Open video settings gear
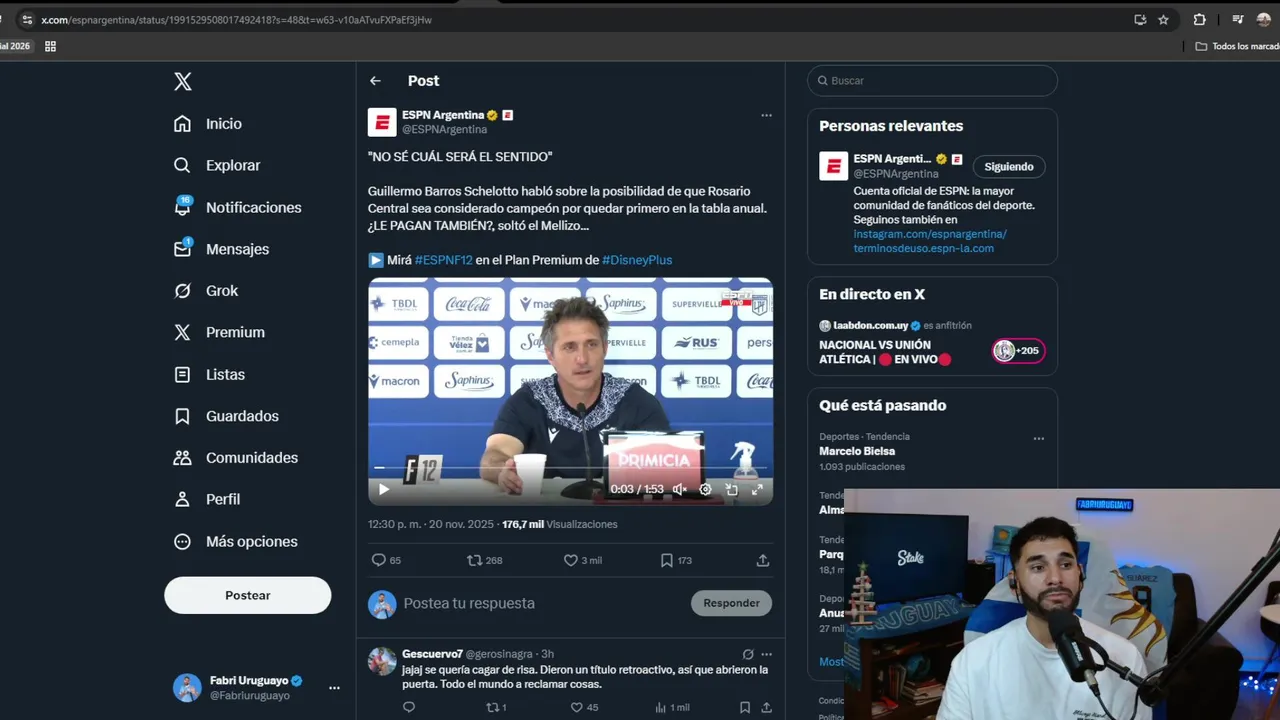 tap(705, 489)
